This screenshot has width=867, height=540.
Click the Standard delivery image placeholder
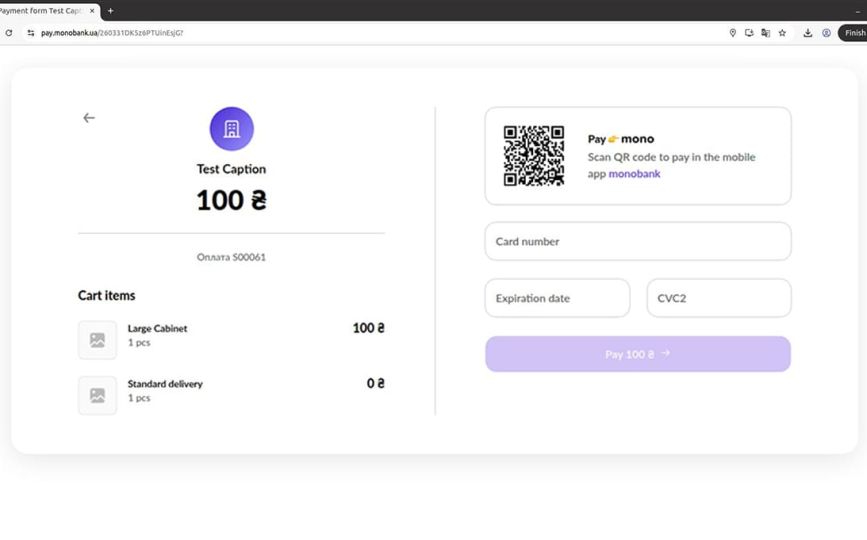(97, 395)
